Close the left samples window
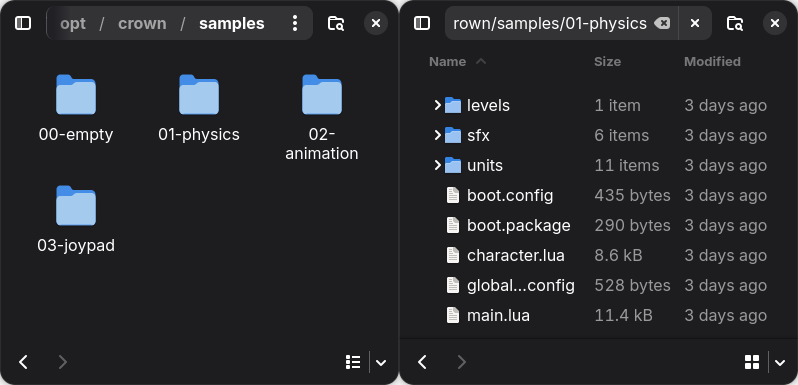The width and height of the screenshot is (798, 385). pos(376,23)
